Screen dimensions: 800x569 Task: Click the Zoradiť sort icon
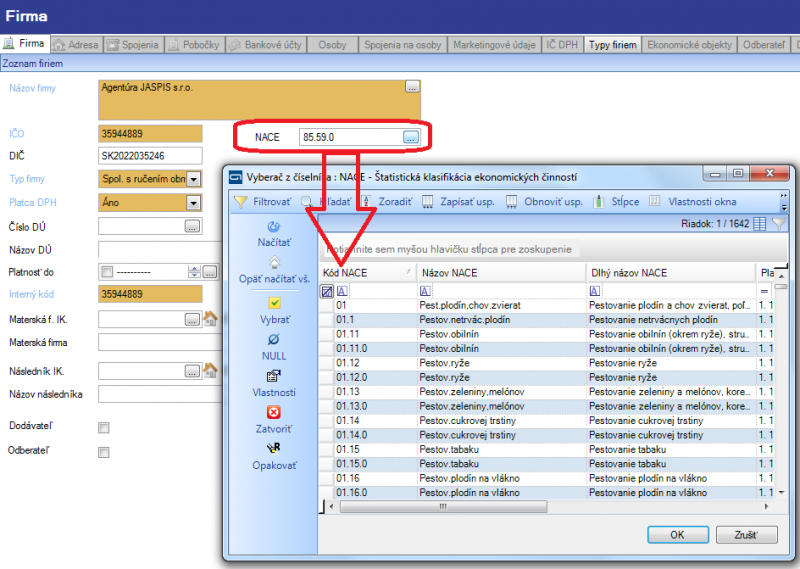click(366, 202)
